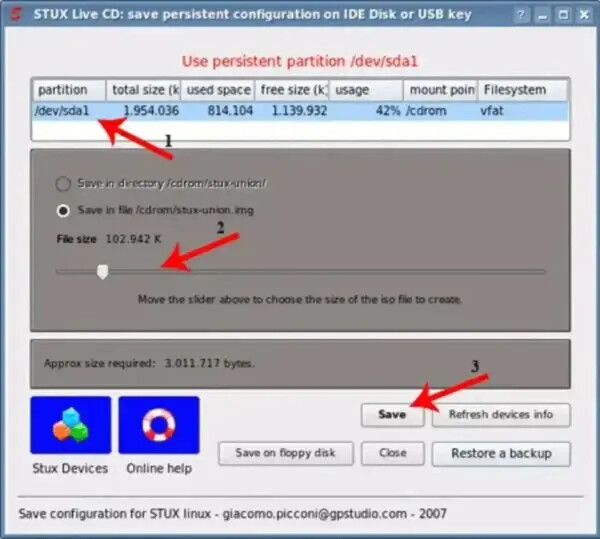Image resolution: width=600 pixels, height=539 pixels.
Task: Click Refresh devices info button
Action: tap(501, 415)
